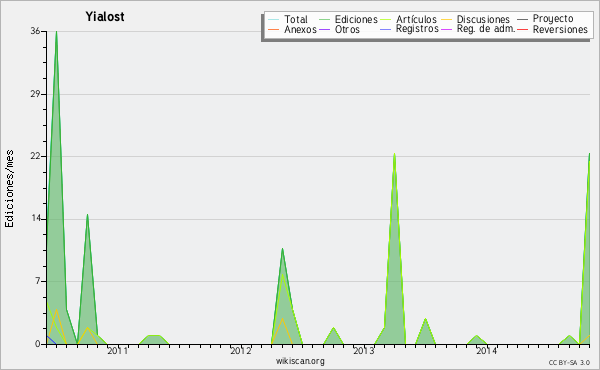Click the Ediciones legend entry
Screen dimensions: 600x370
coord(348,19)
